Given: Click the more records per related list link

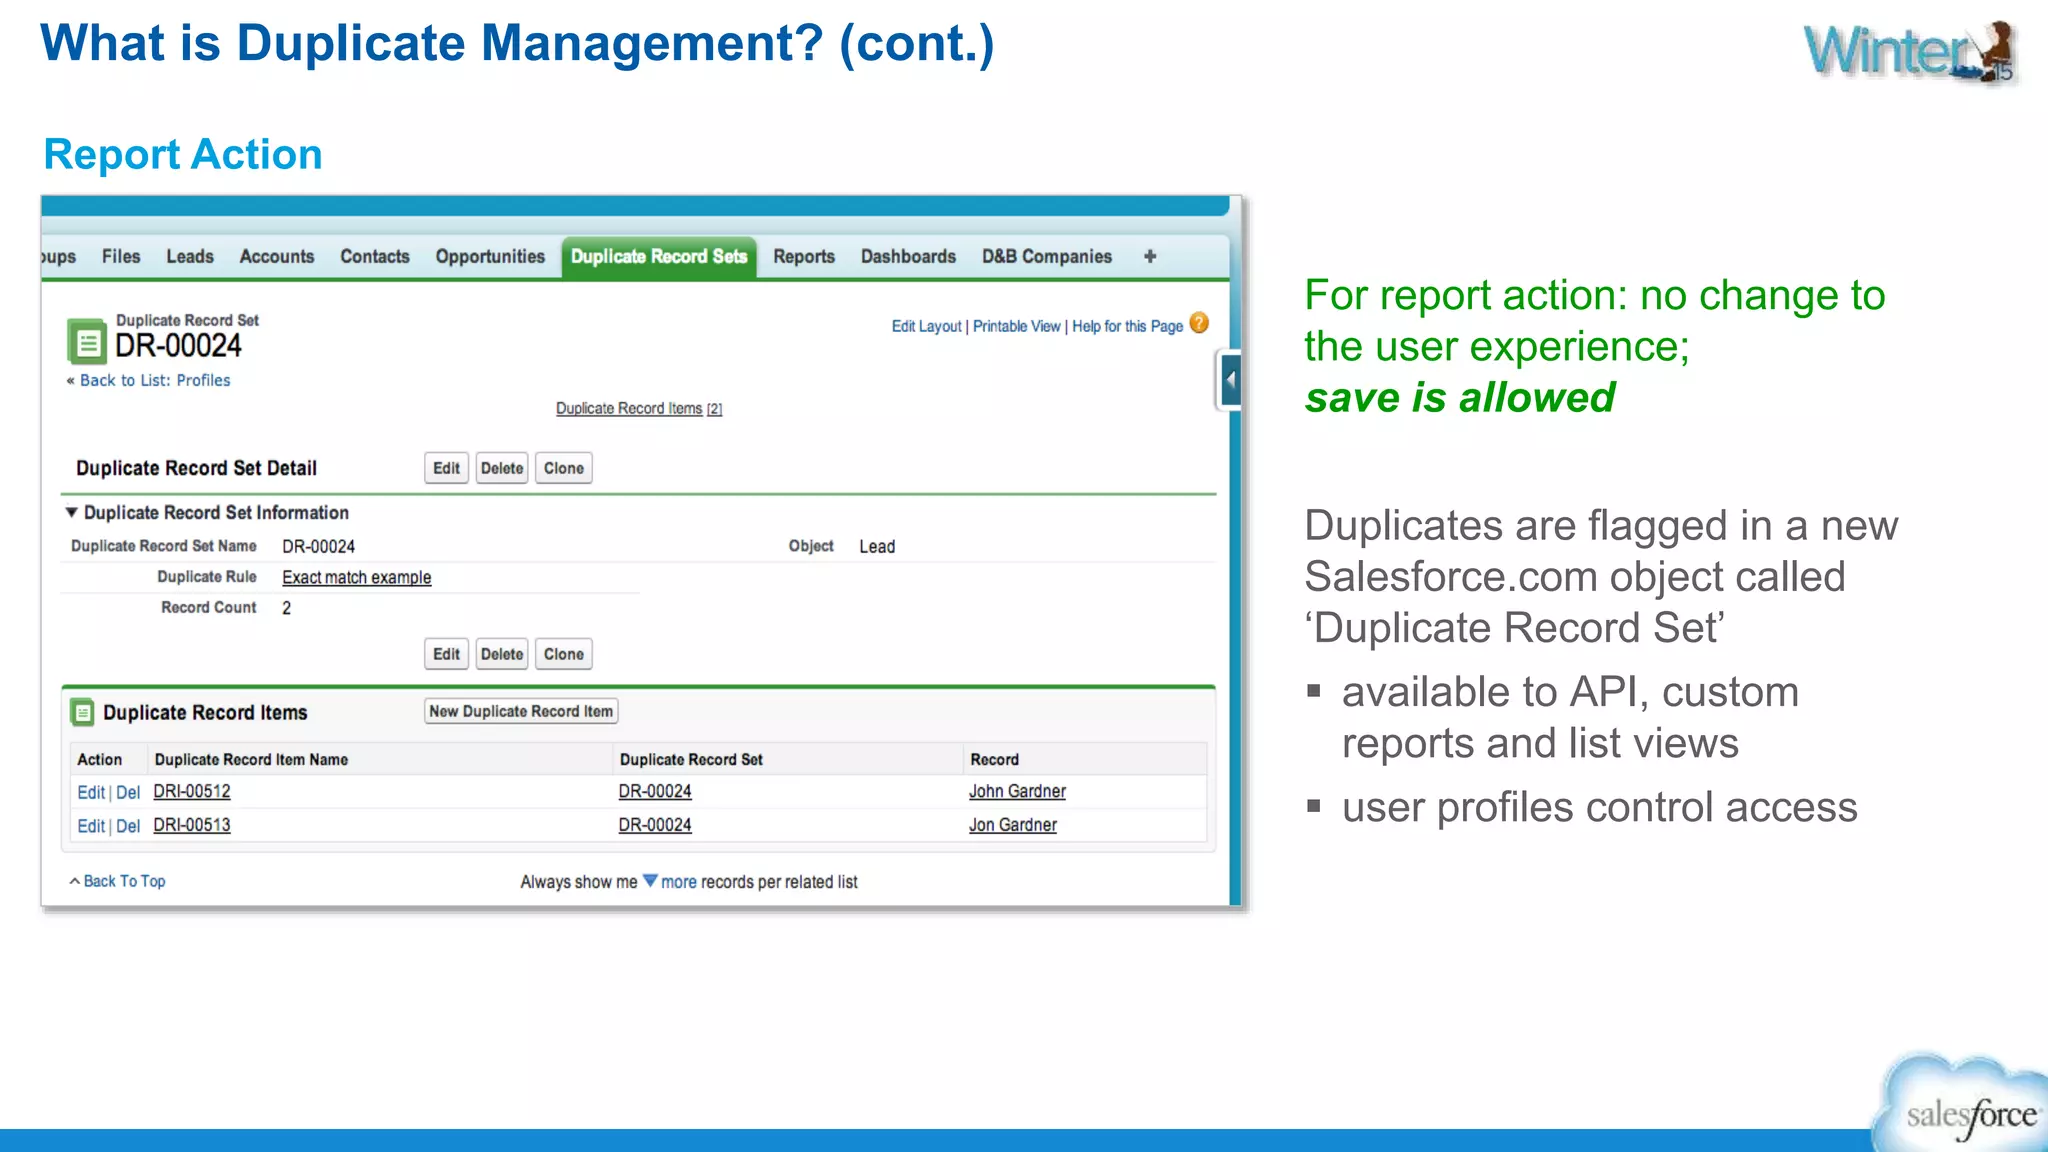Looking at the screenshot, I should (x=679, y=882).
